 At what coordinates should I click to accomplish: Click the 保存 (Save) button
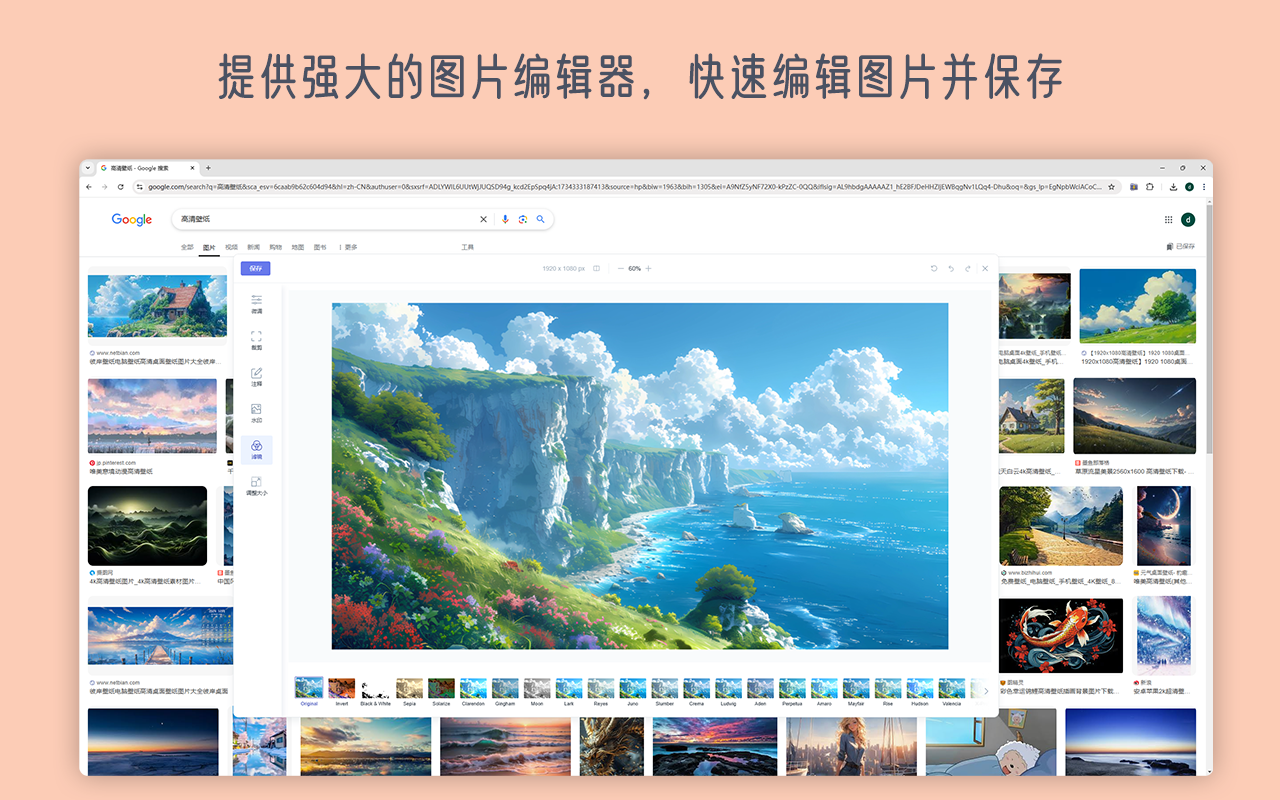click(256, 268)
